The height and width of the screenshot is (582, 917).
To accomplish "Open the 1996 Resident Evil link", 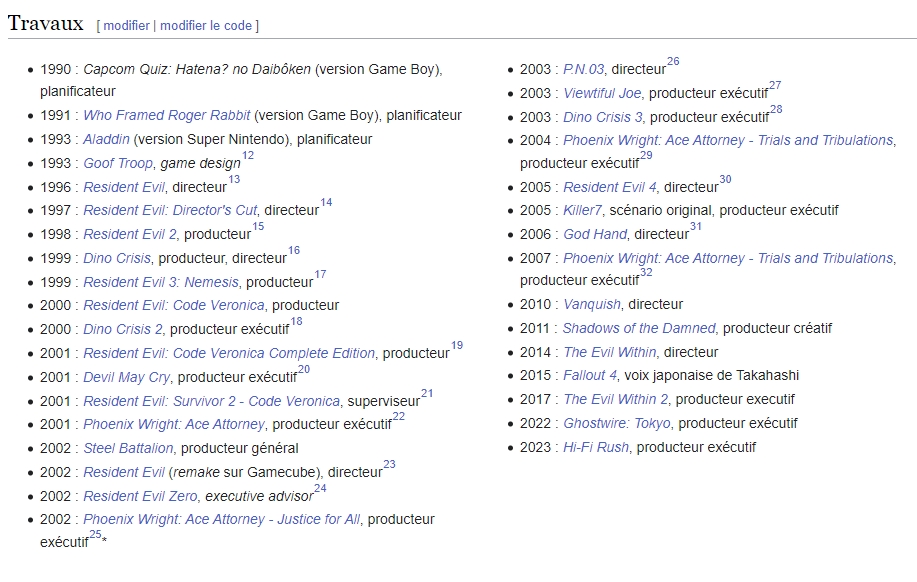I will 124,187.
